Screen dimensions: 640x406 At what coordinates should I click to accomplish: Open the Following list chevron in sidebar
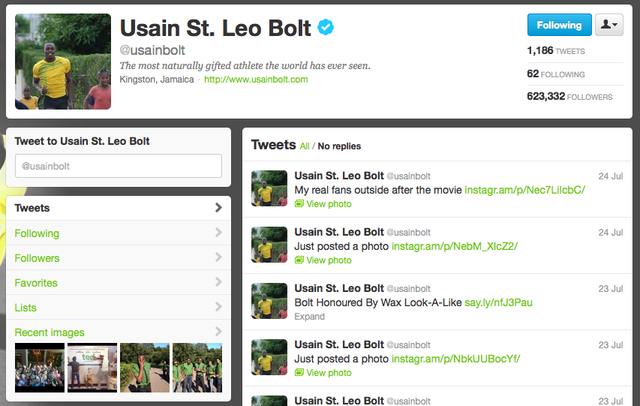click(218, 233)
